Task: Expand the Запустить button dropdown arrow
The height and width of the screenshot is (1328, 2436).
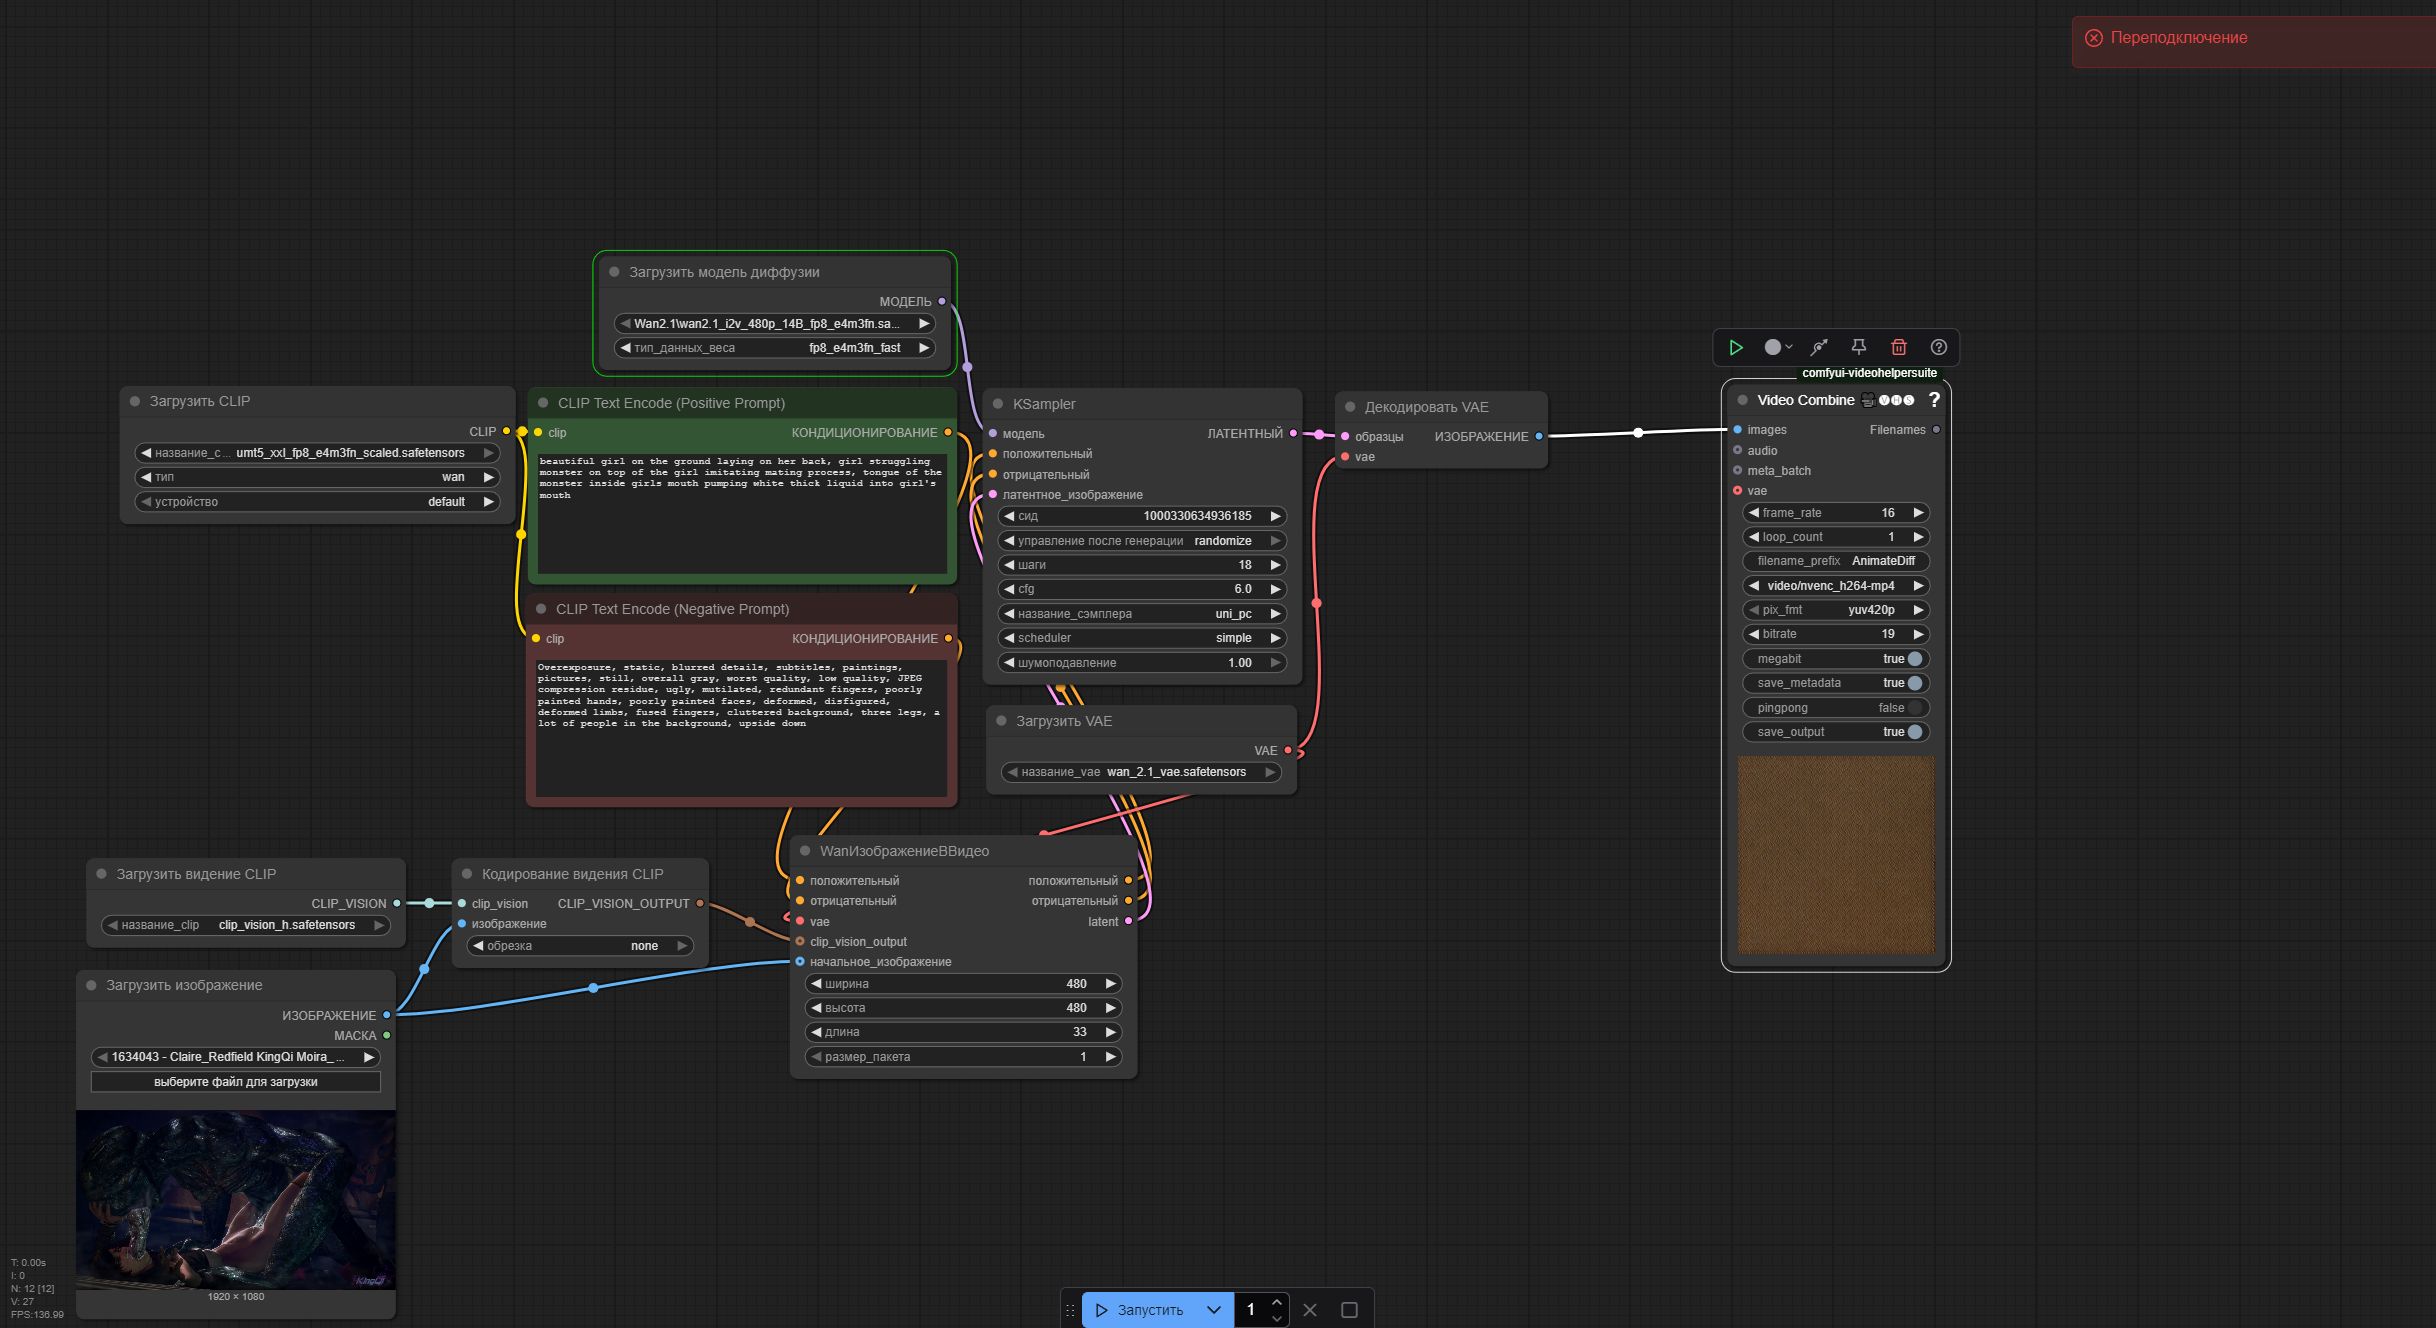Action: click(x=1213, y=1310)
